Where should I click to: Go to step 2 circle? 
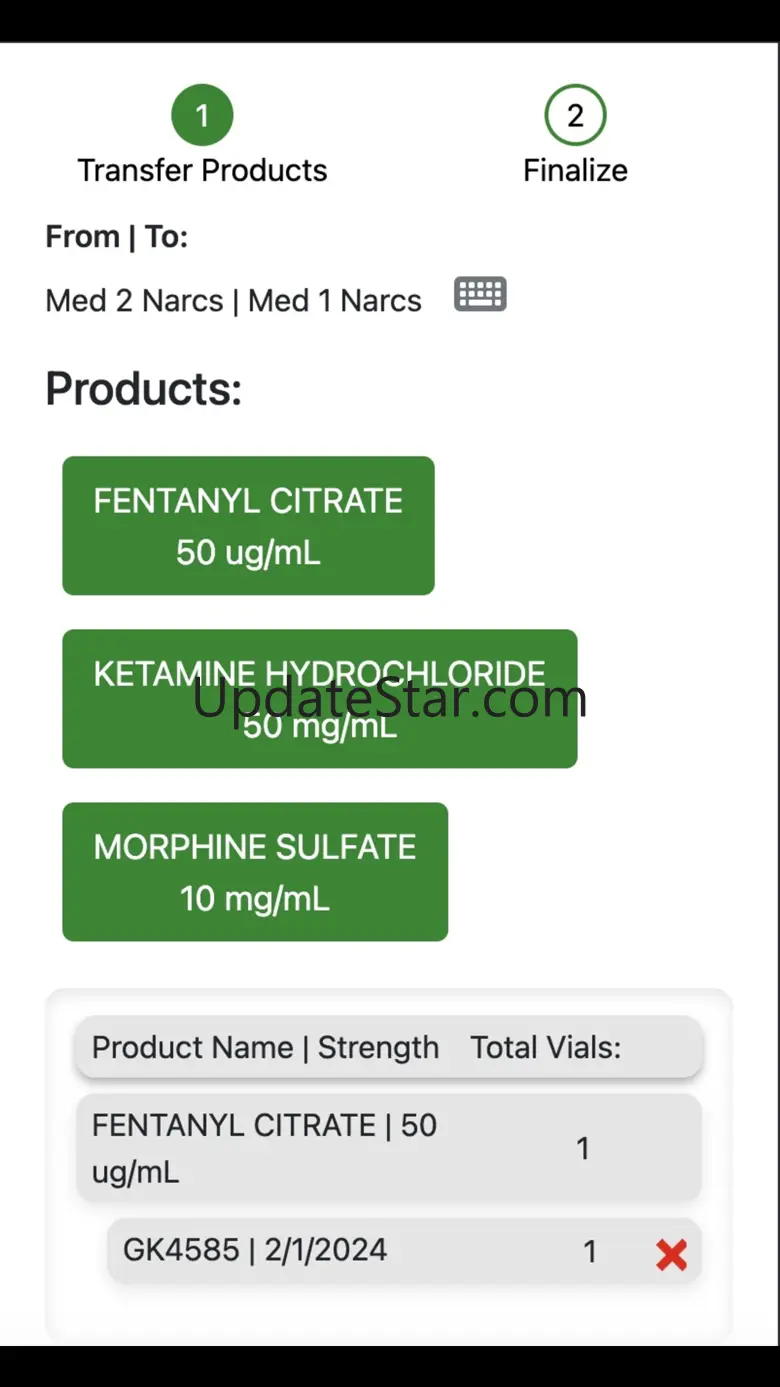click(x=575, y=115)
